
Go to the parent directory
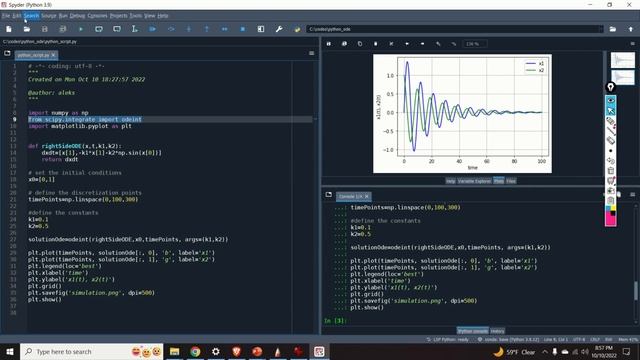pos(631,29)
